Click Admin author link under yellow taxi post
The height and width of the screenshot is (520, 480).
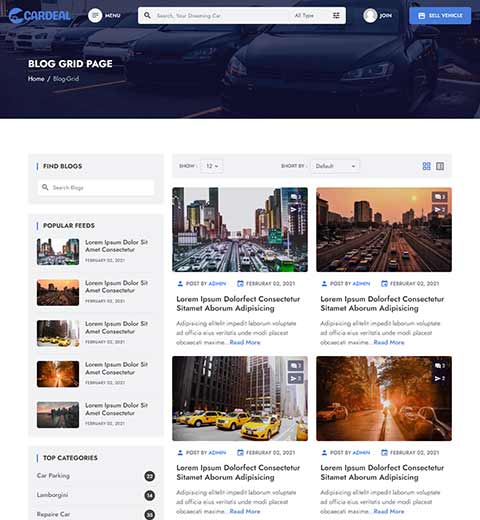tap(217, 453)
